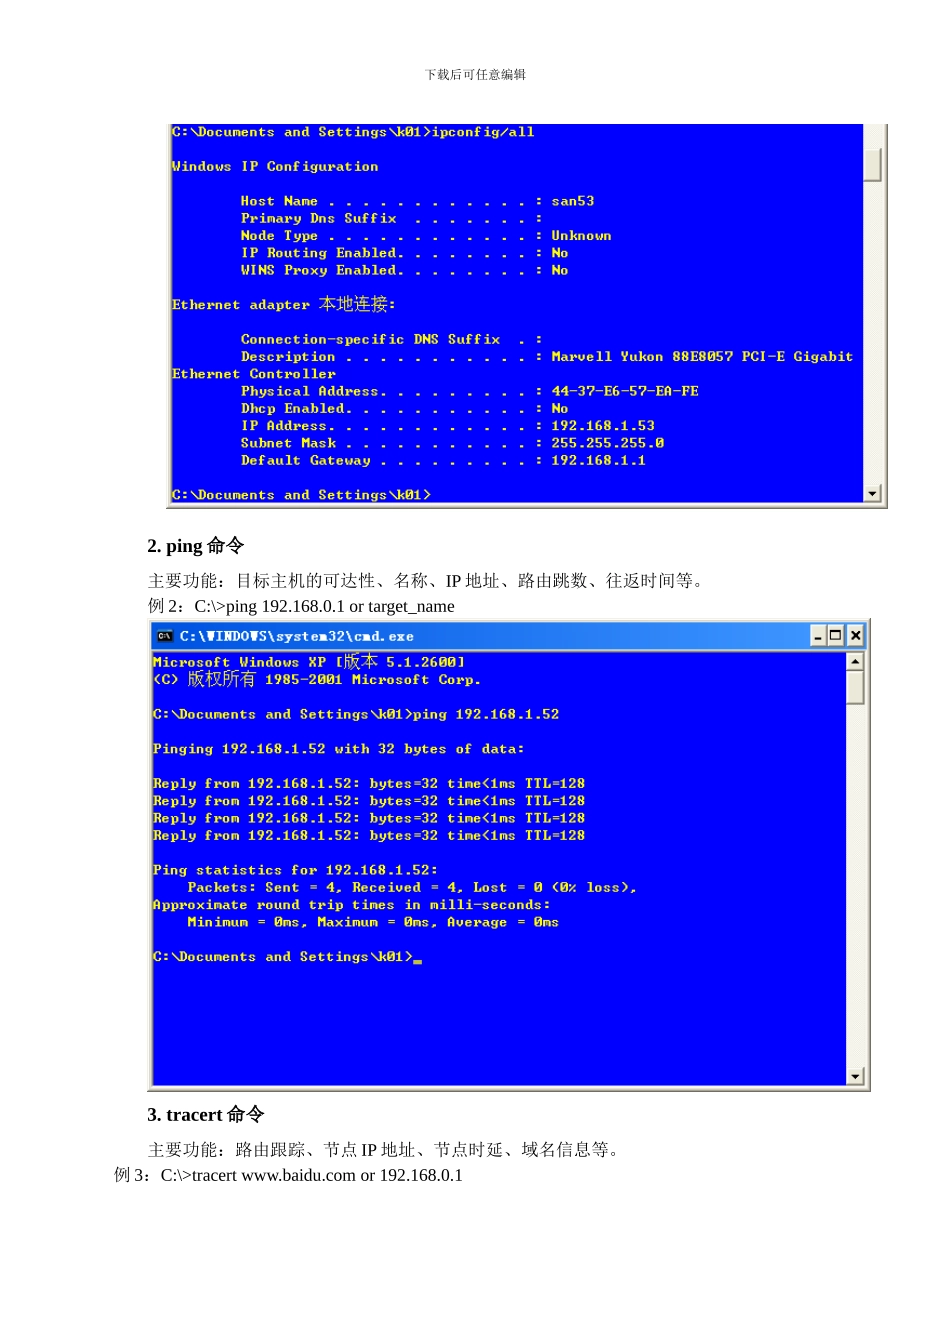Click the 'ping 192.168.1.52' command line
Viewport: 950px width, 1344px height.
point(356,714)
